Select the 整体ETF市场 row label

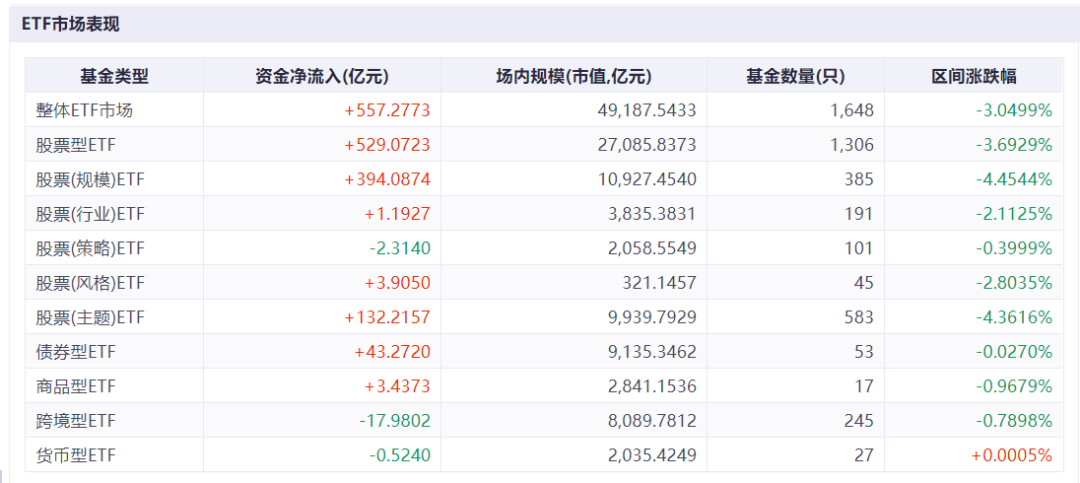(x=84, y=110)
